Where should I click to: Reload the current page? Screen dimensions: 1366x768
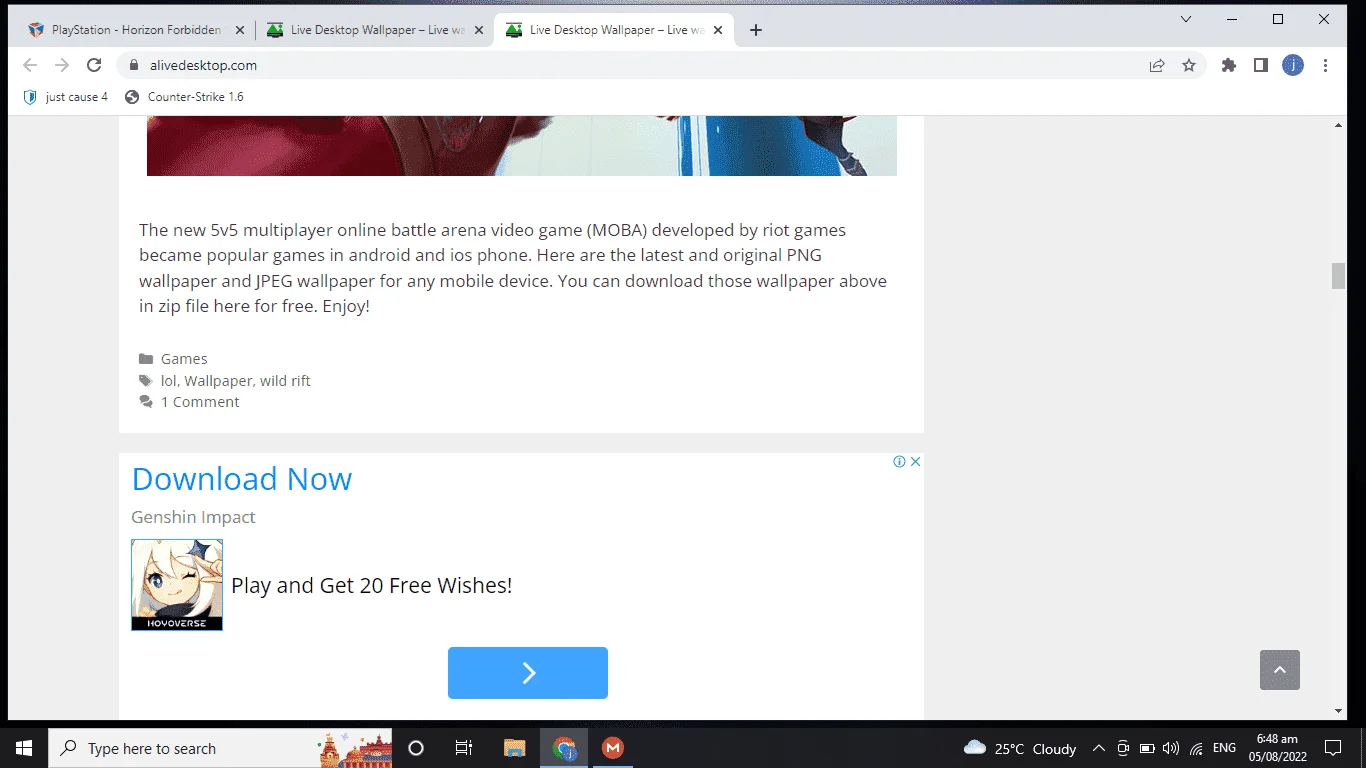(x=94, y=65)
